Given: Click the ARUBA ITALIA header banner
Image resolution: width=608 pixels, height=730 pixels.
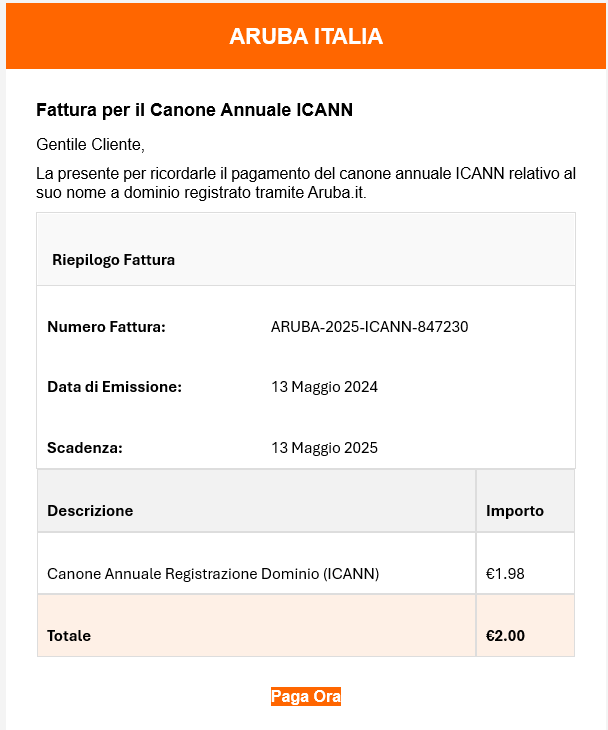Looking at the screenshot, I should [306, 36].
